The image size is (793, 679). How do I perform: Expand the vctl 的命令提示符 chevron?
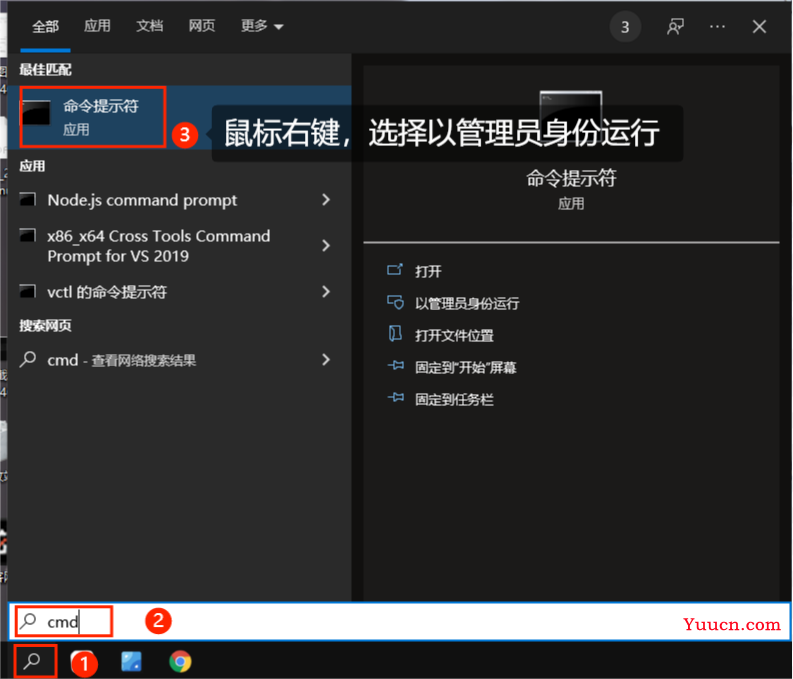coord(326,292)
